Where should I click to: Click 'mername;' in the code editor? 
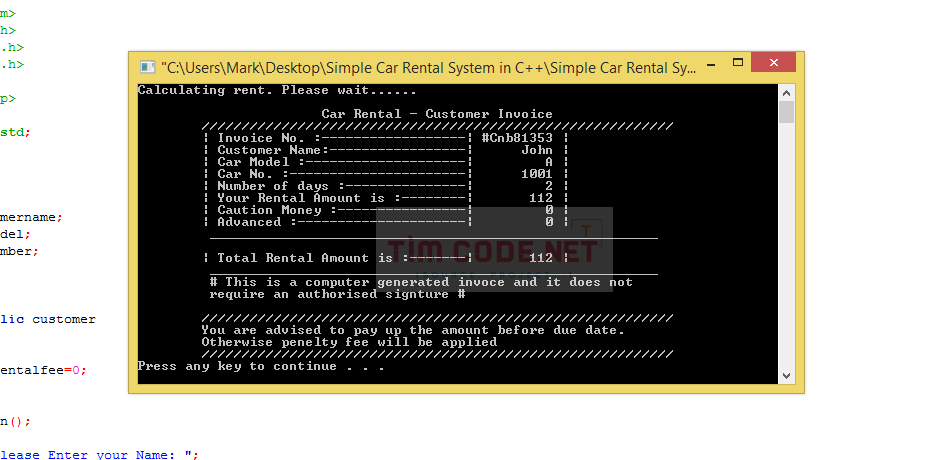tap(31, 217)
